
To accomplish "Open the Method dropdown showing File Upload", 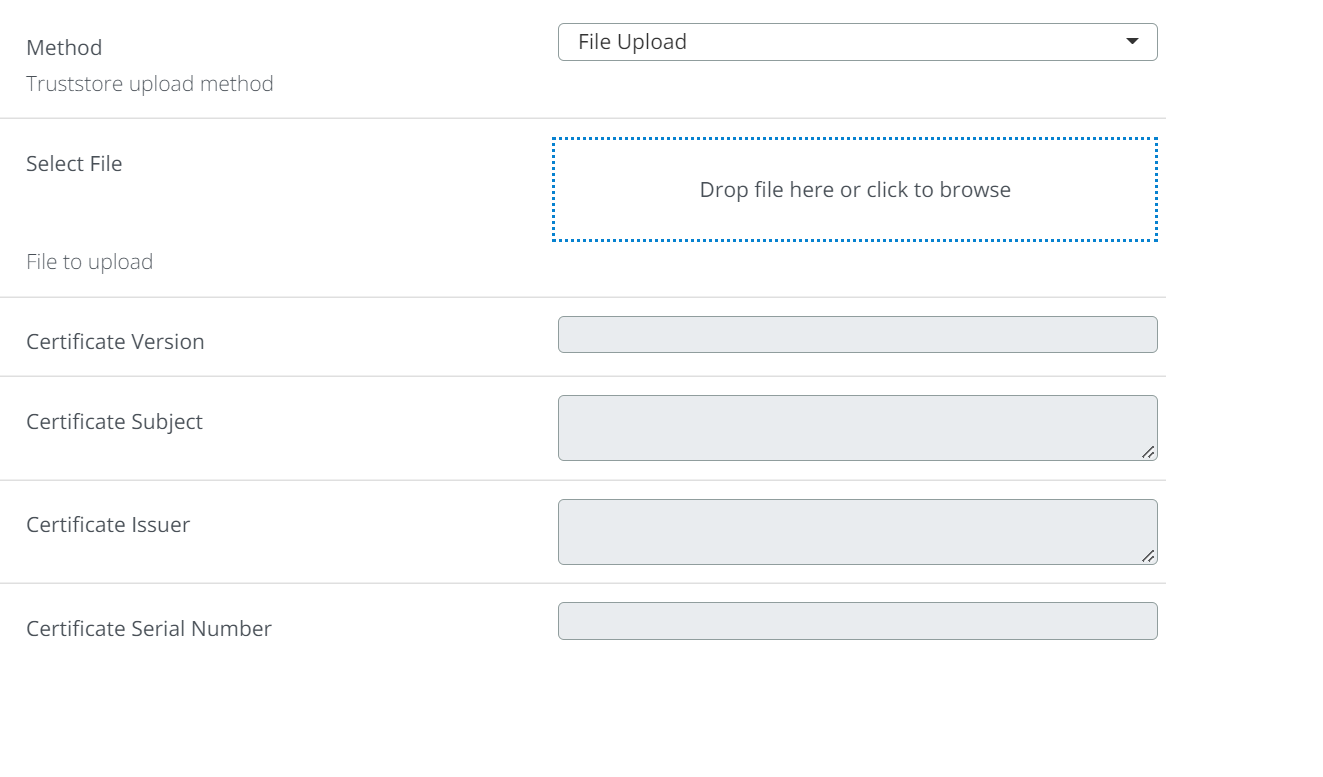I will click(856, 42).
